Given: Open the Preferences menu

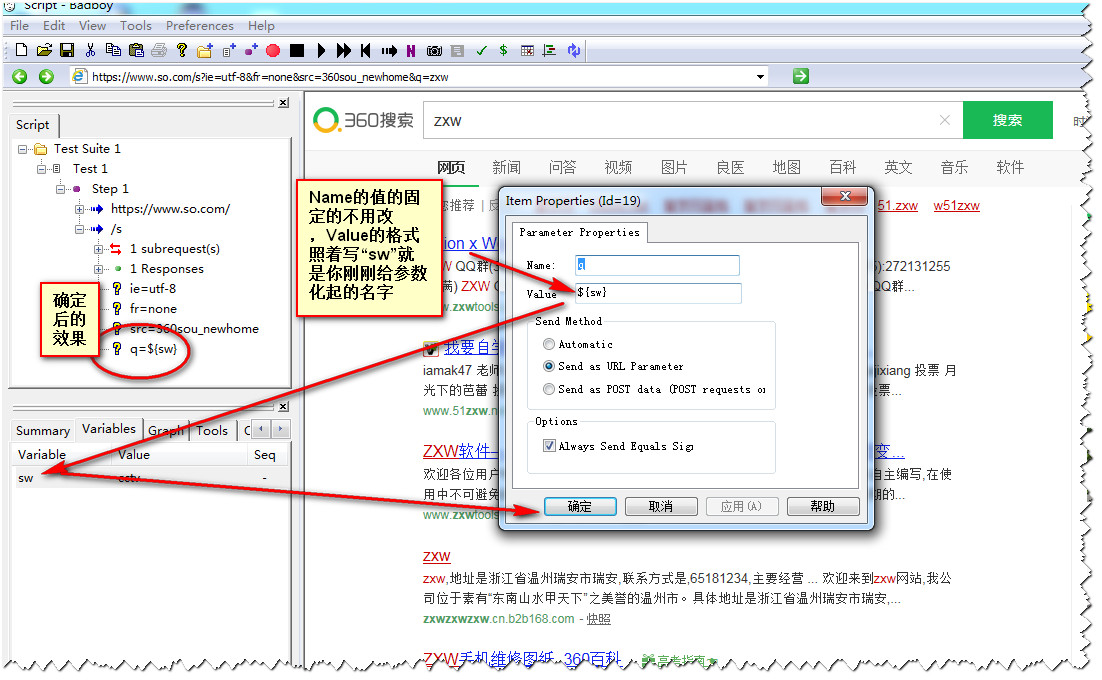Looking at the screenshot, I should point(200,25).
